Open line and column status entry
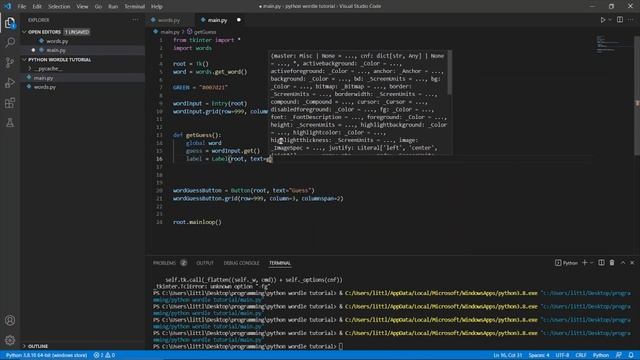Screen dimensions: 640x360 coord(507,355)
